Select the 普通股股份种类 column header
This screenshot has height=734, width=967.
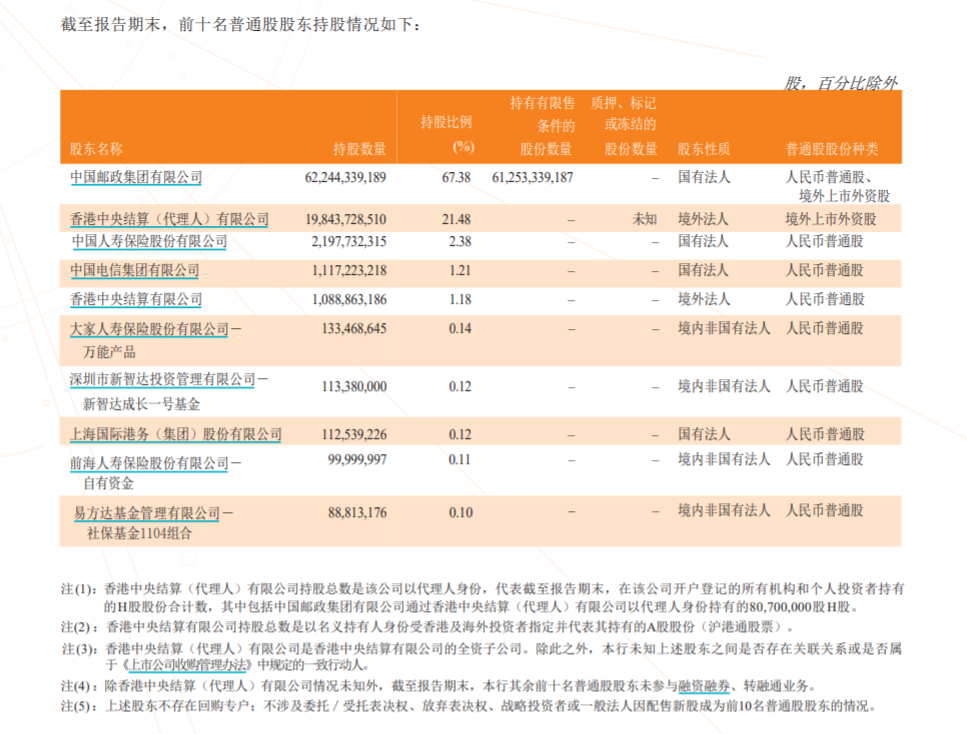(x=832, y=149)
